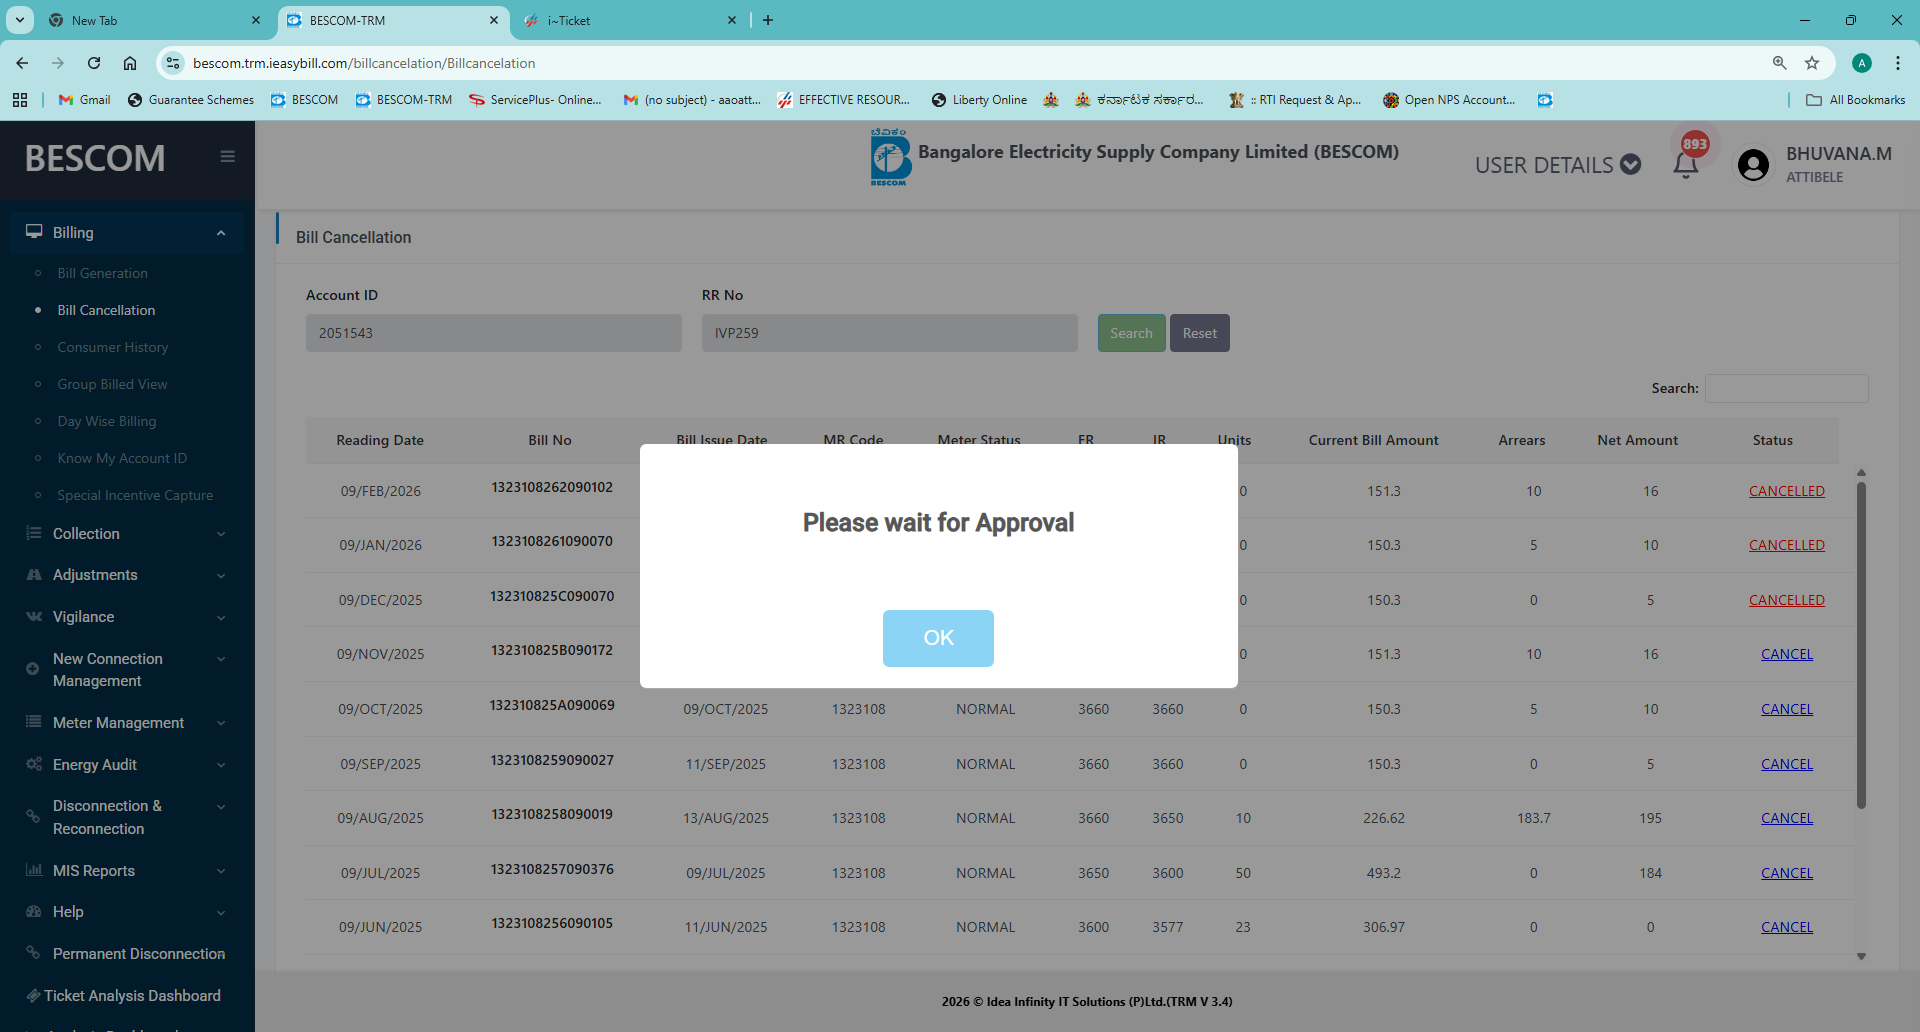1920x1032 pixels.
Task: Open the Chrome apps grid shortcut
Action: pyautogui.click(x=20, y=100)
